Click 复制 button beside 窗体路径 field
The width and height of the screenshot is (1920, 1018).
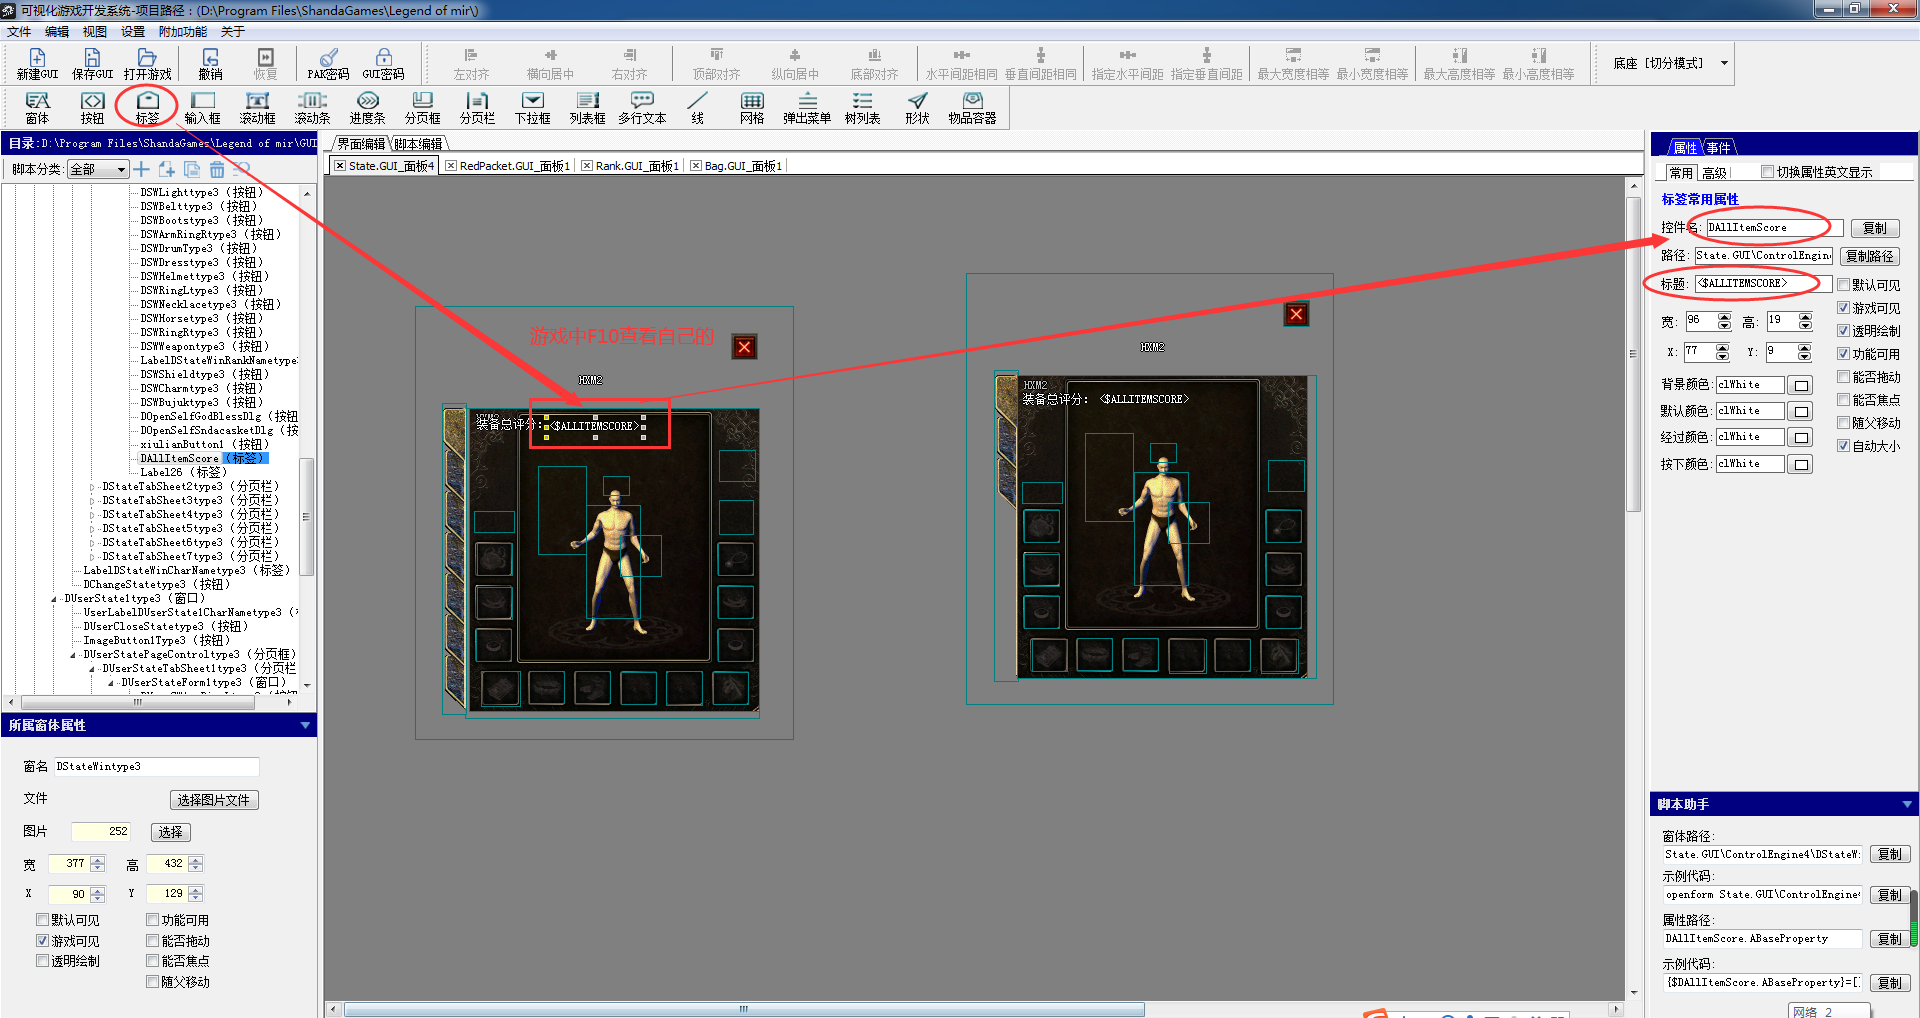point(1889,854)
